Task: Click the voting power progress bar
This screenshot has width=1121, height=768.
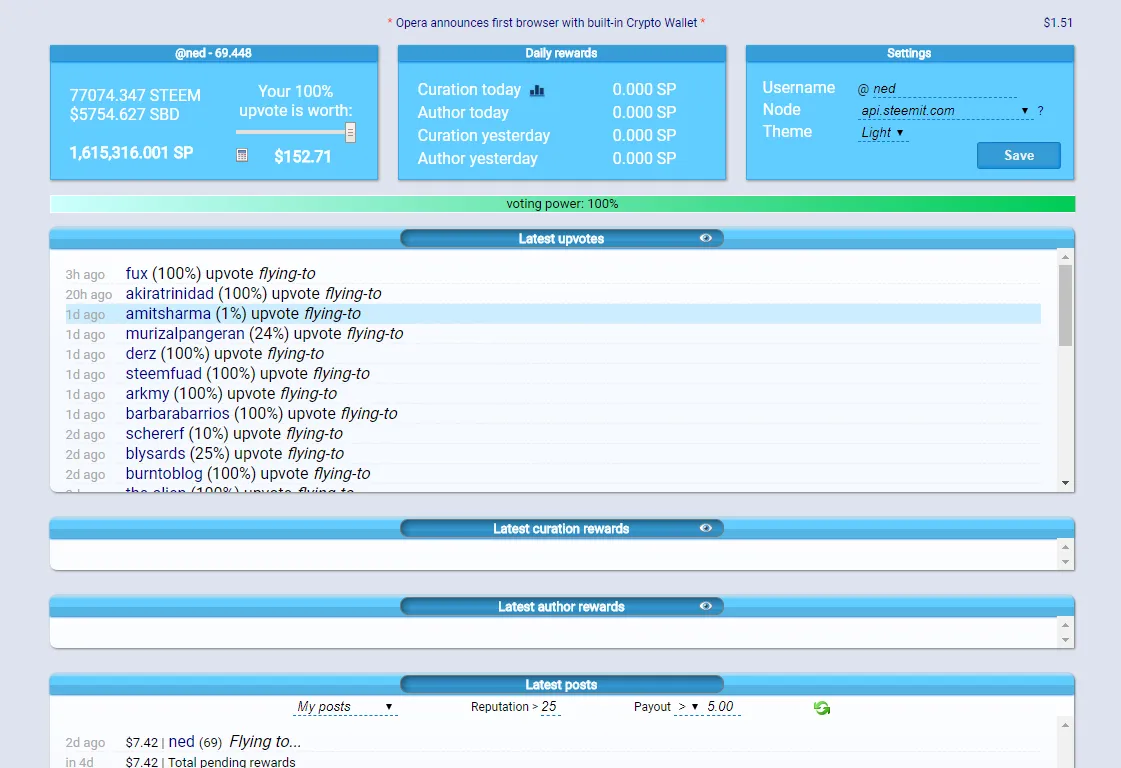Action: click(x=562, y=204)
